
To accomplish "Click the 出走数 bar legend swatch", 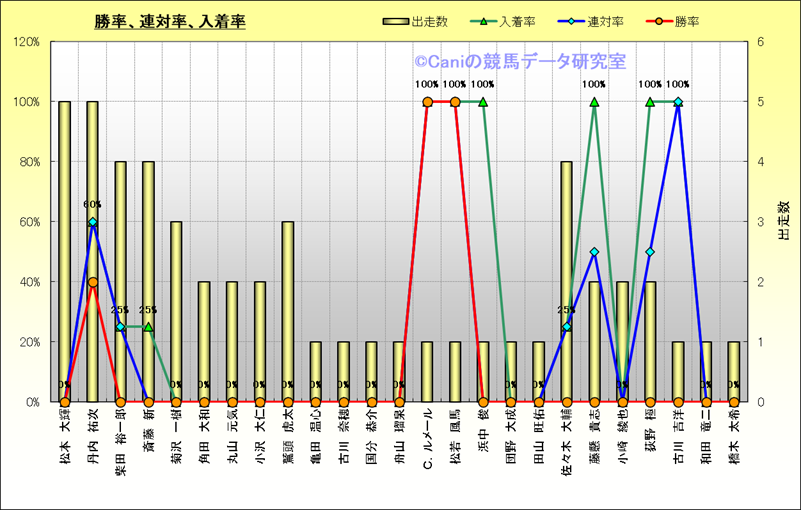I will 396,22.
